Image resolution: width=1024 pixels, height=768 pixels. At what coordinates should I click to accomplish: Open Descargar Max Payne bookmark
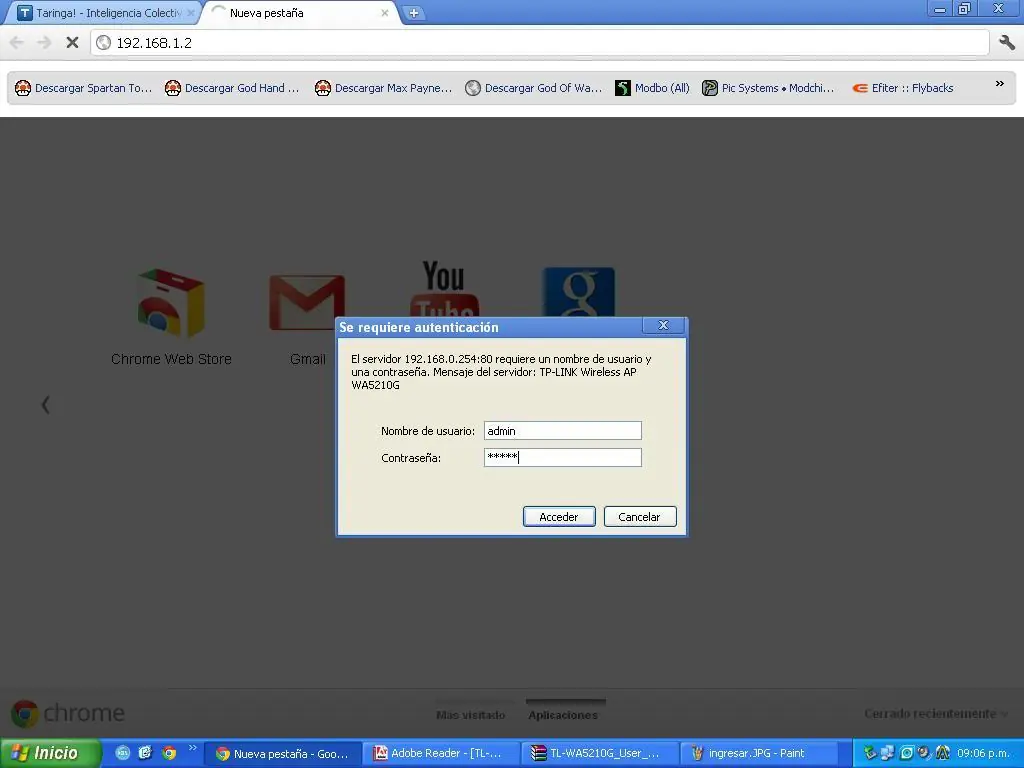coord(383,88)
